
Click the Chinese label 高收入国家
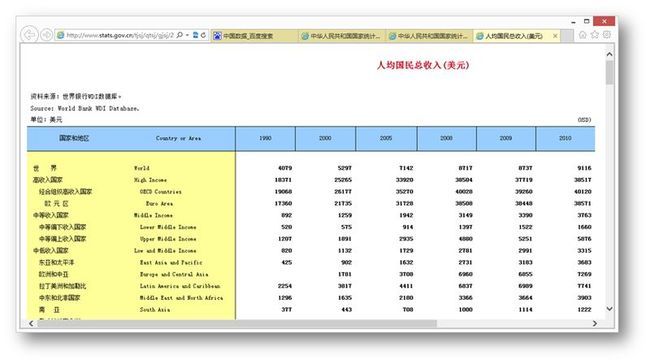click(48, 180)
